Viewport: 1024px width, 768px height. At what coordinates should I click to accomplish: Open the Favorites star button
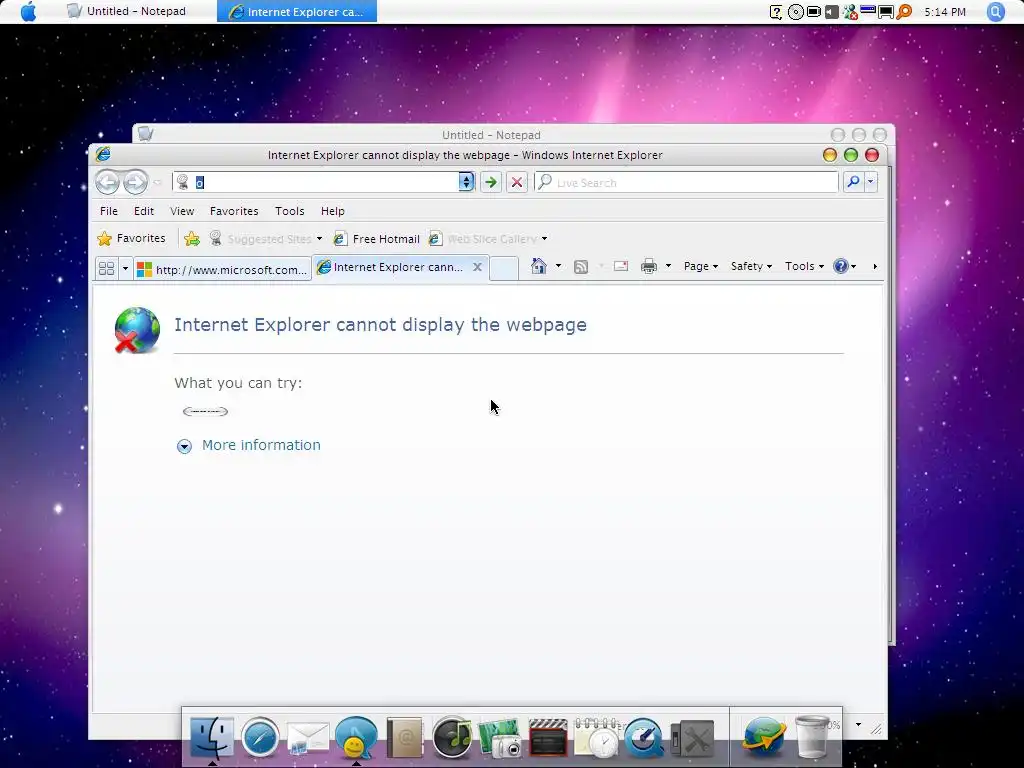click(131, 238)
